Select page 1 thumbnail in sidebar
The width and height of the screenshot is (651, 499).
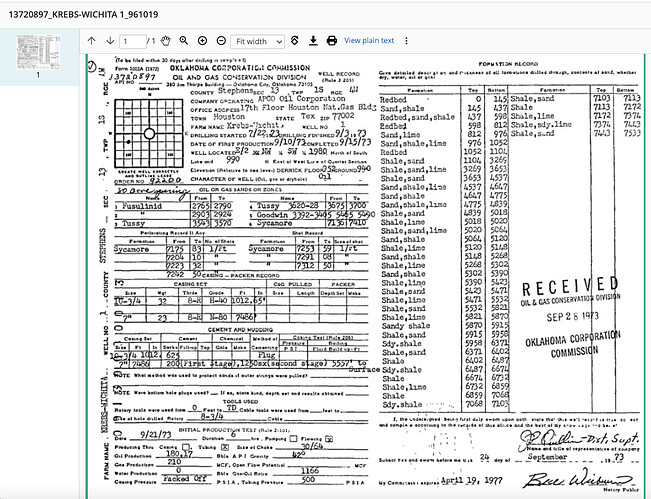click(38, 53)
